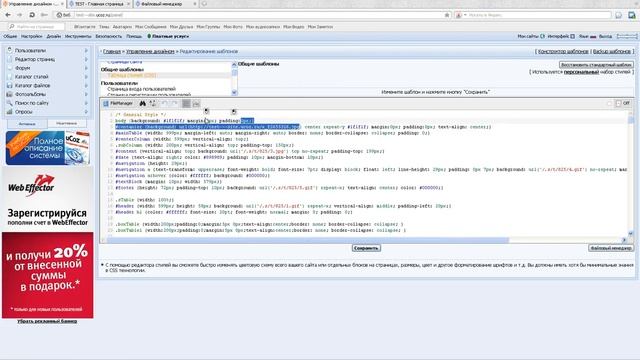
Task: Click Восстановить стандартный шаблон button
Action: point(596,65)
